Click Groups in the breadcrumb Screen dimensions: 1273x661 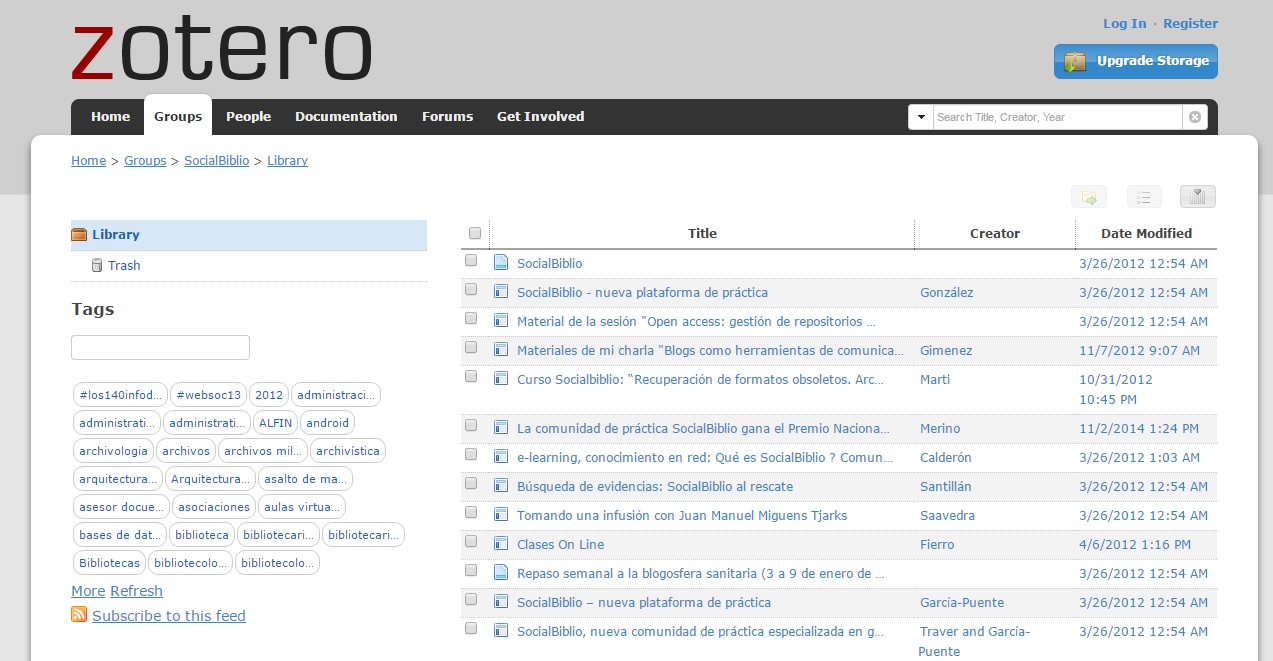[145, 161]
